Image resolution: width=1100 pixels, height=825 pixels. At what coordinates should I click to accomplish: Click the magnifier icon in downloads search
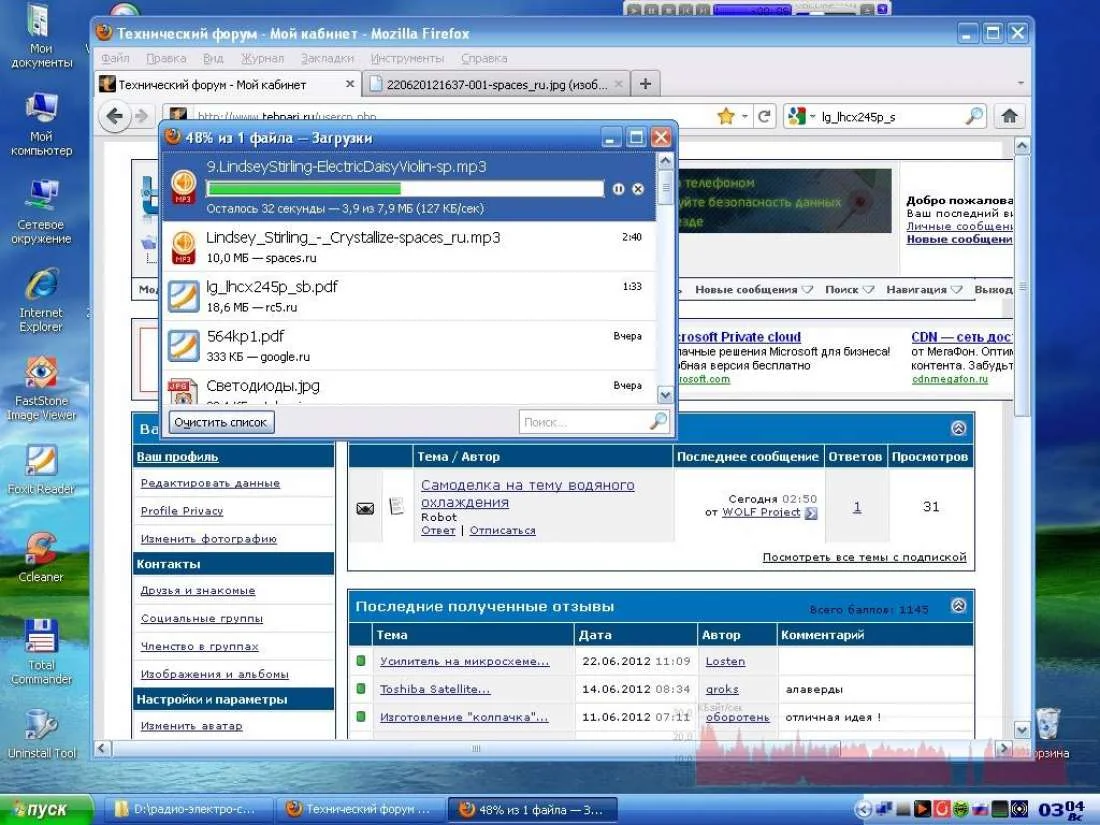pyautogui.click(x=659, y=422)
